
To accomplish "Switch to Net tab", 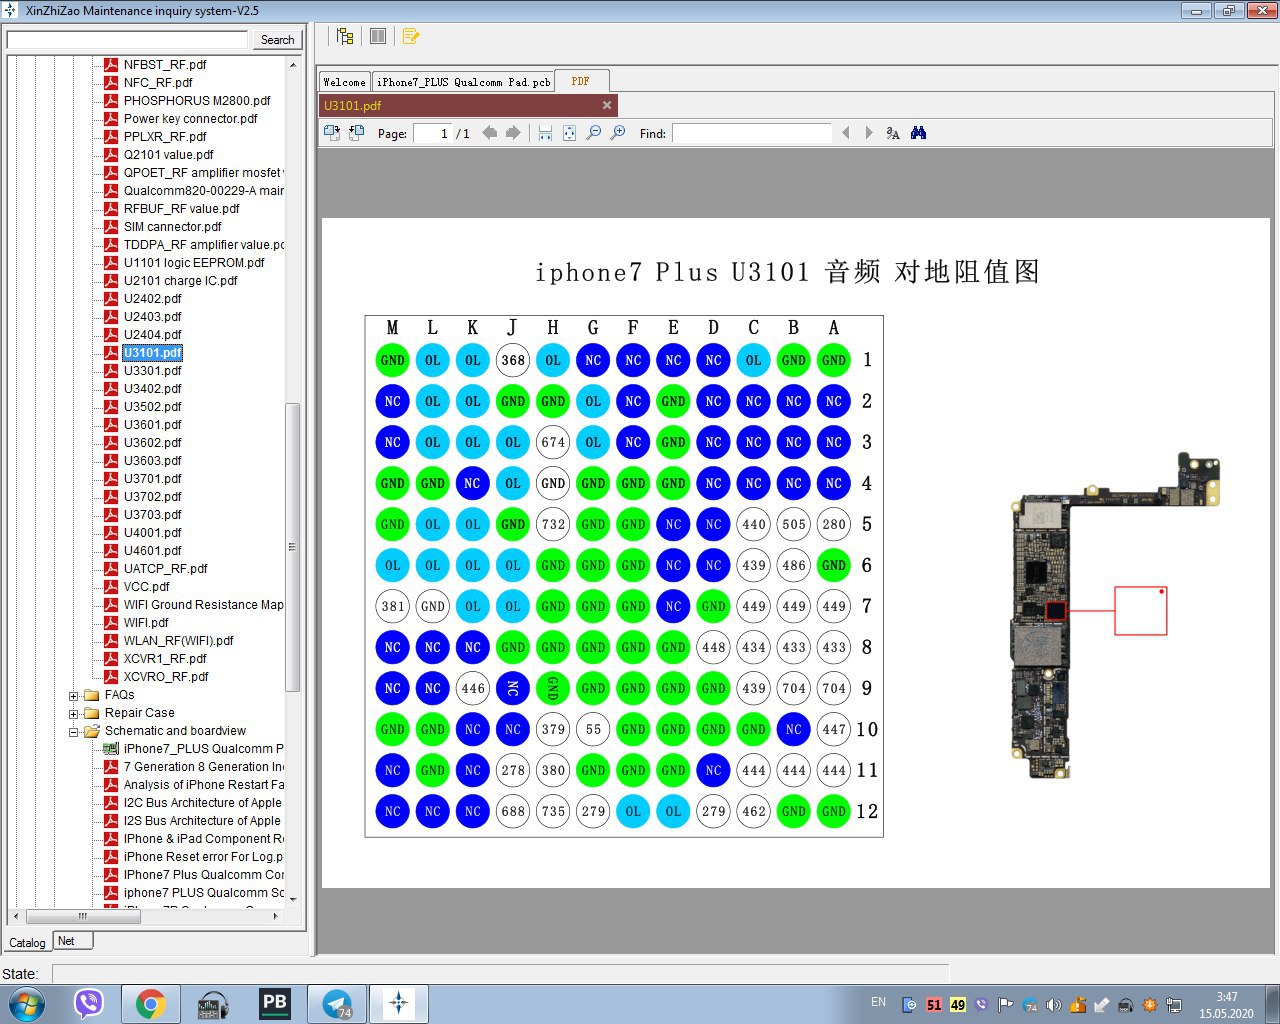I will (x=71, y=941).
